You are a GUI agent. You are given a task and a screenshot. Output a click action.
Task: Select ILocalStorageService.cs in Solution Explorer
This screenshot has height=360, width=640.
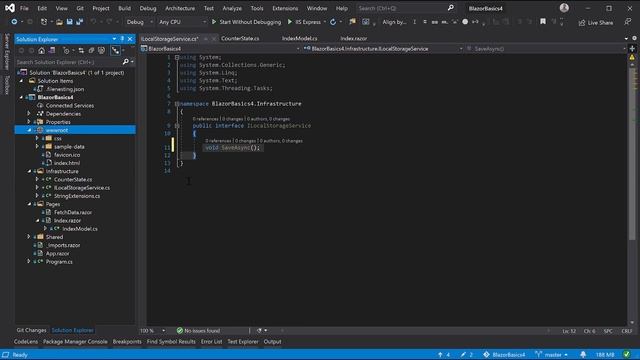click(82, 187)
